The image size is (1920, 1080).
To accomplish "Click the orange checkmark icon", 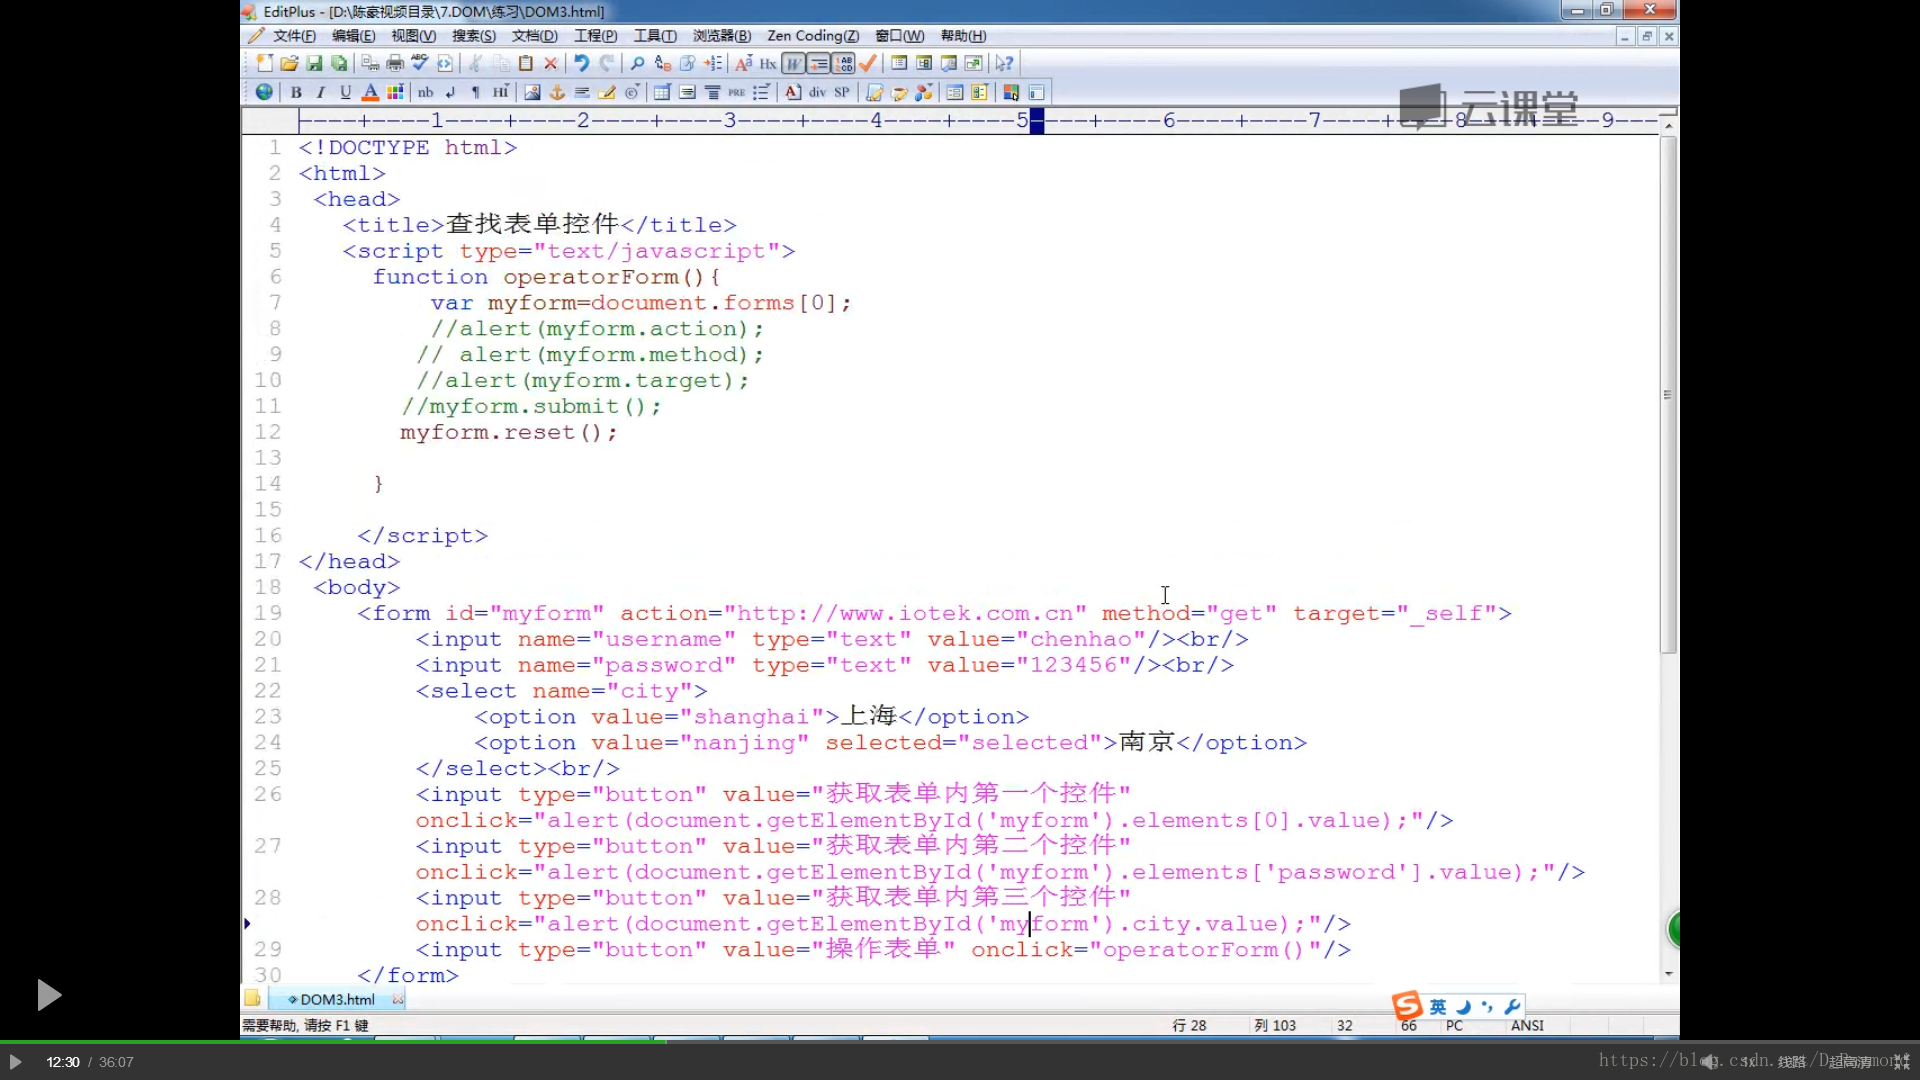I will [868, 63].
